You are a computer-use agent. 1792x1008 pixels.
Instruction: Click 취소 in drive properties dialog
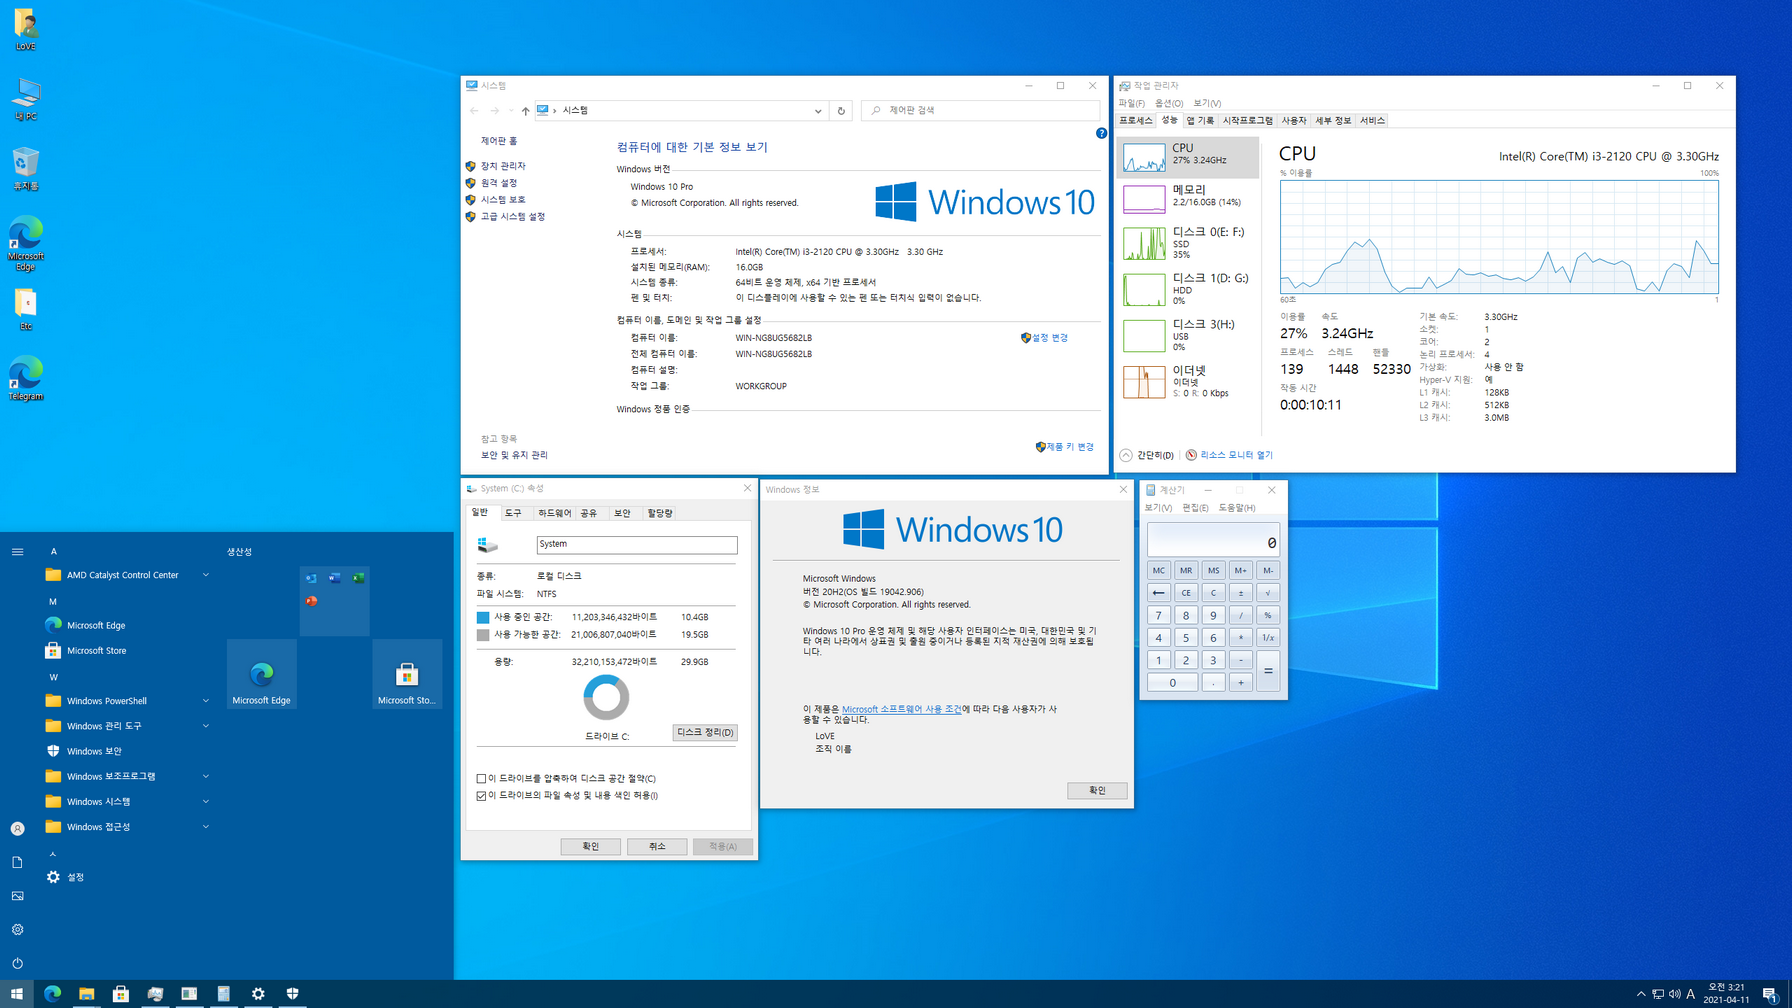[x=656, y=846]
